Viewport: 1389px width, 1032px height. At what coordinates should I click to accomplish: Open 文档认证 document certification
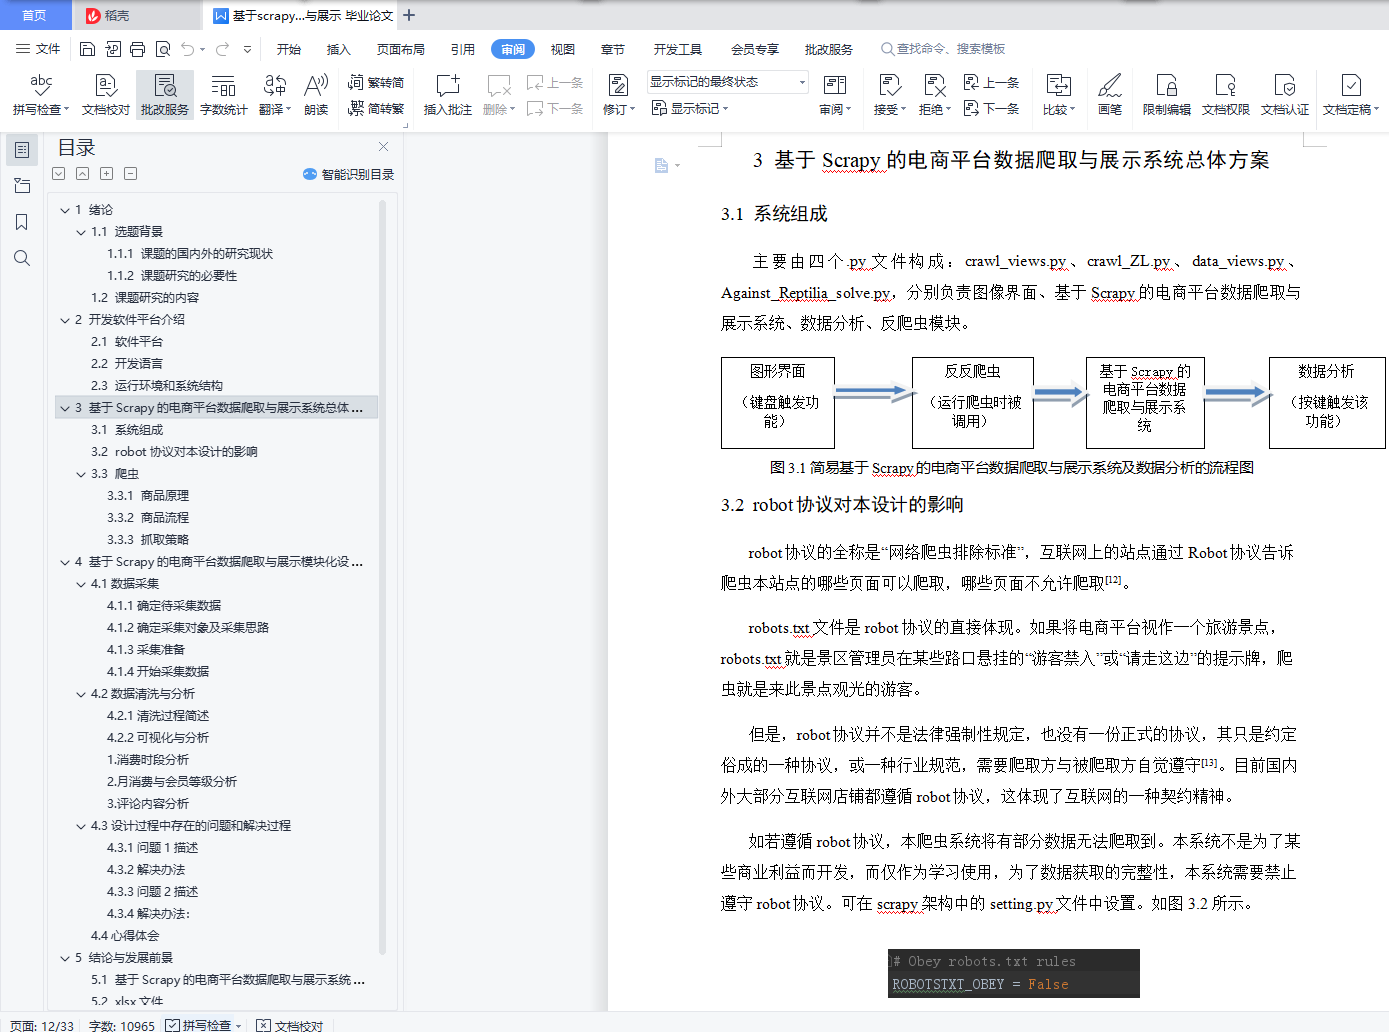pos(1285,95)
